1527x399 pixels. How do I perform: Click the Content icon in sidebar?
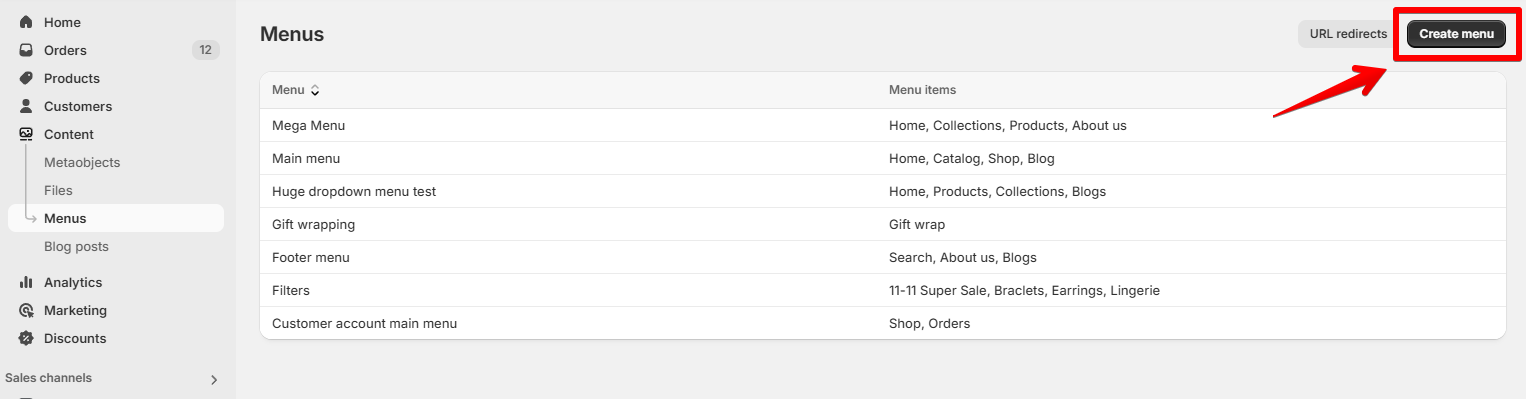[26, 134]
